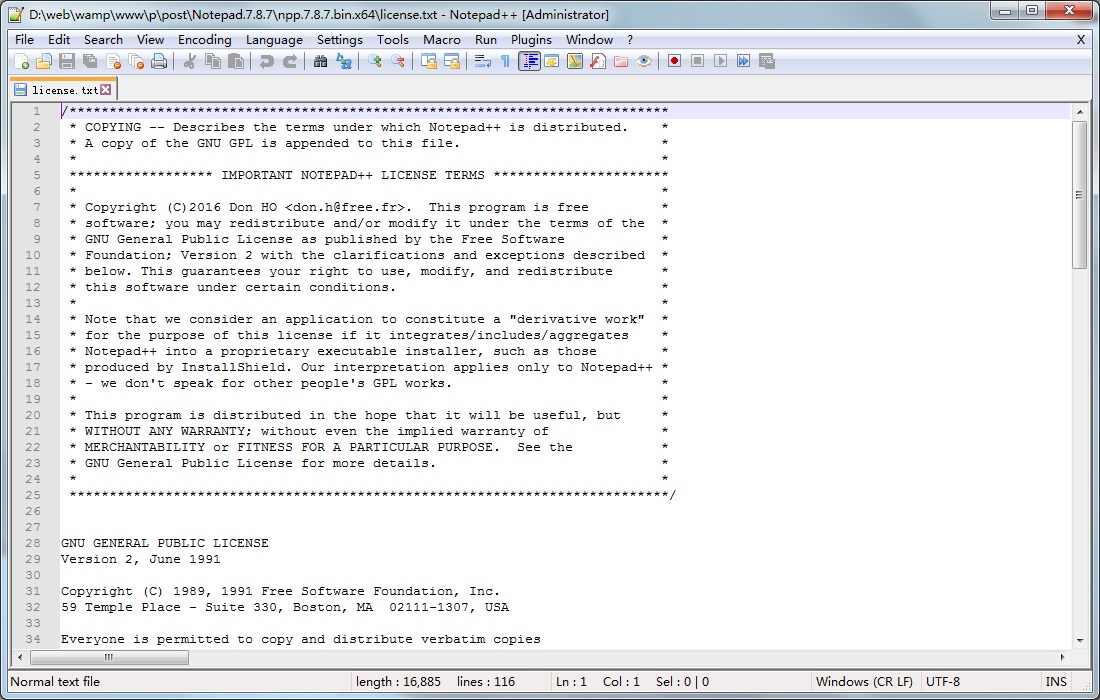Toggle file Monitoring eye icon
The image size is (1100, 700).
pyautogui.click(x=644, y=62)
